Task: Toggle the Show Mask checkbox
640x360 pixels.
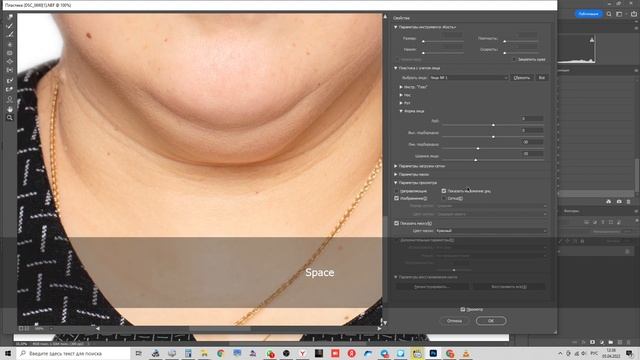Action: [396, 223]
